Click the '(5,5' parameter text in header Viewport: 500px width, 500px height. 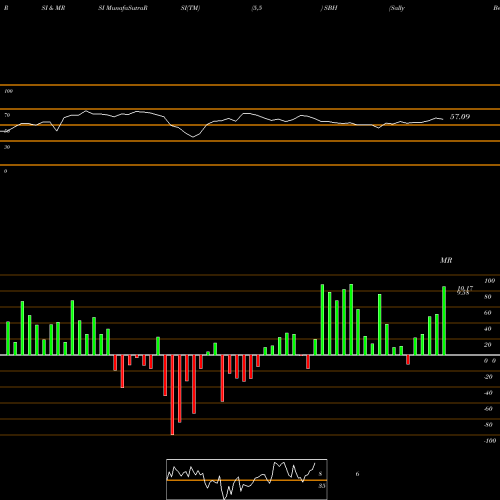257,8
